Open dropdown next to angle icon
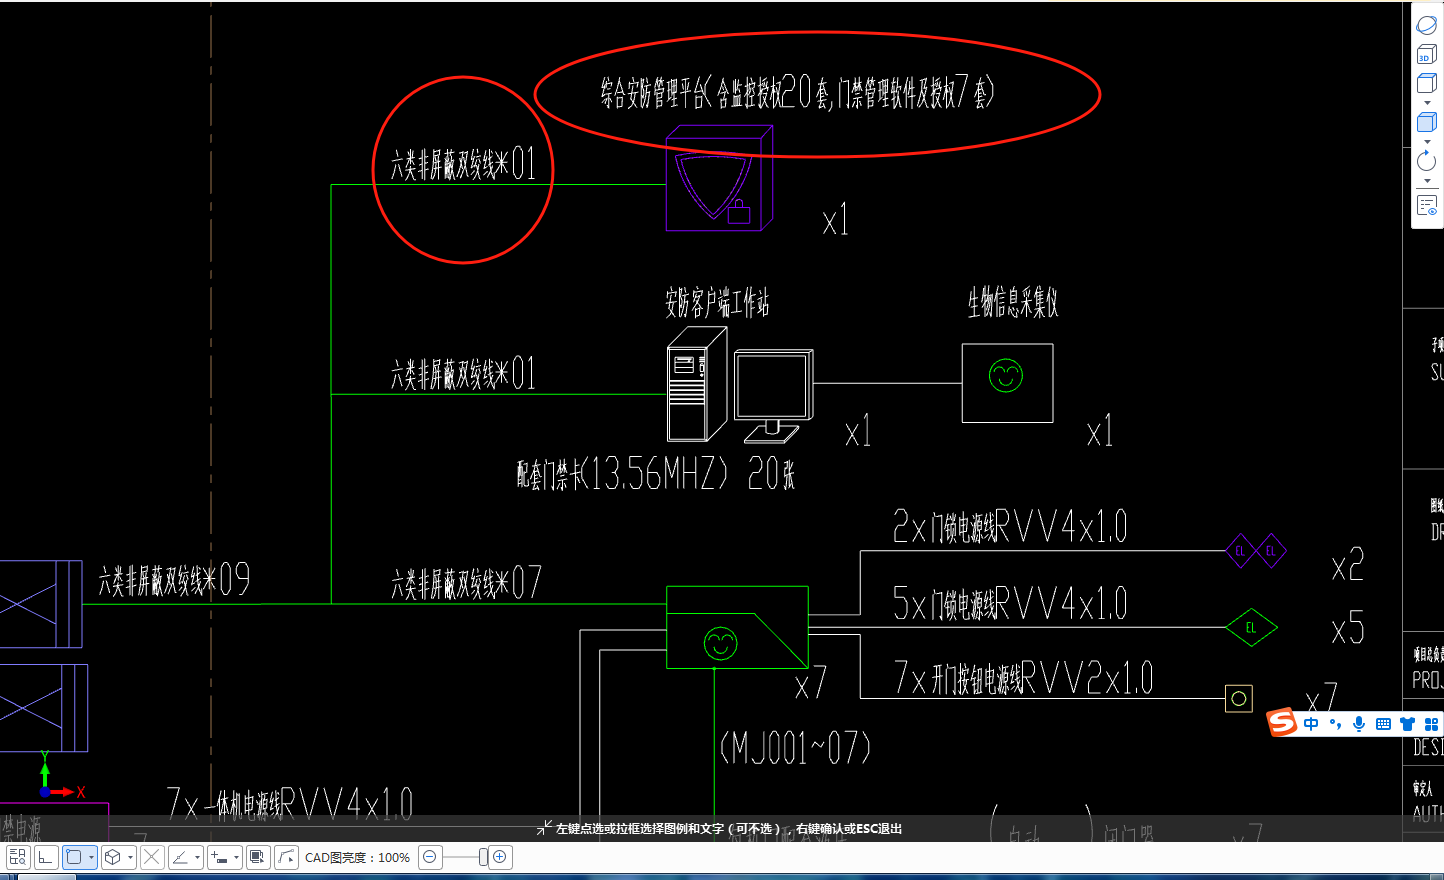The image size is (1444, 880). click(197, 857)
